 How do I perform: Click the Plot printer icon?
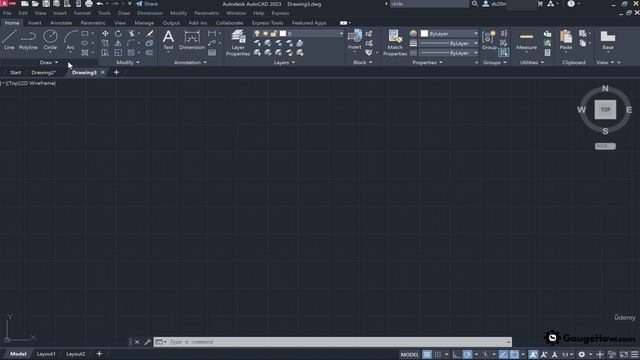pyautogui.click(x=89, y=4)
